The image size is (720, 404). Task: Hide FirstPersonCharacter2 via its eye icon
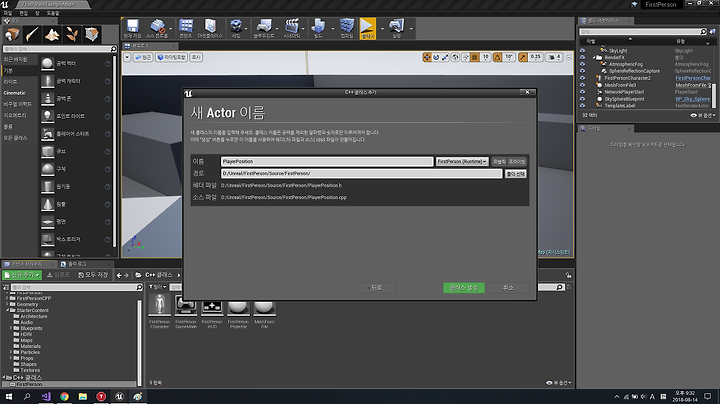point(583,78)
